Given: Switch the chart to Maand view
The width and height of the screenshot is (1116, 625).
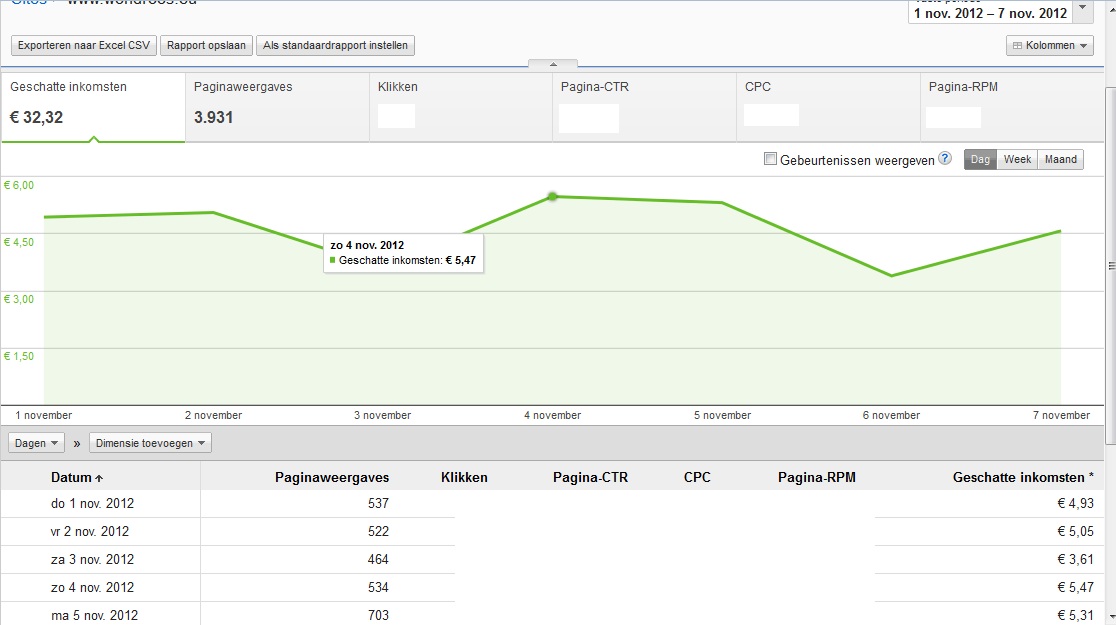Looking at the screenshot, I should click(x=1060, y=159).
